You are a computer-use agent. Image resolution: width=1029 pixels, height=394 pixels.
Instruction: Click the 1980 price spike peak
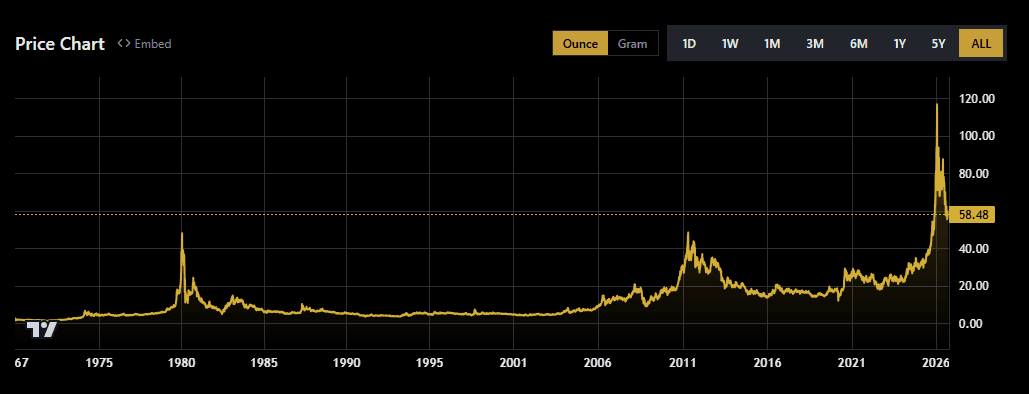point(182,234)
